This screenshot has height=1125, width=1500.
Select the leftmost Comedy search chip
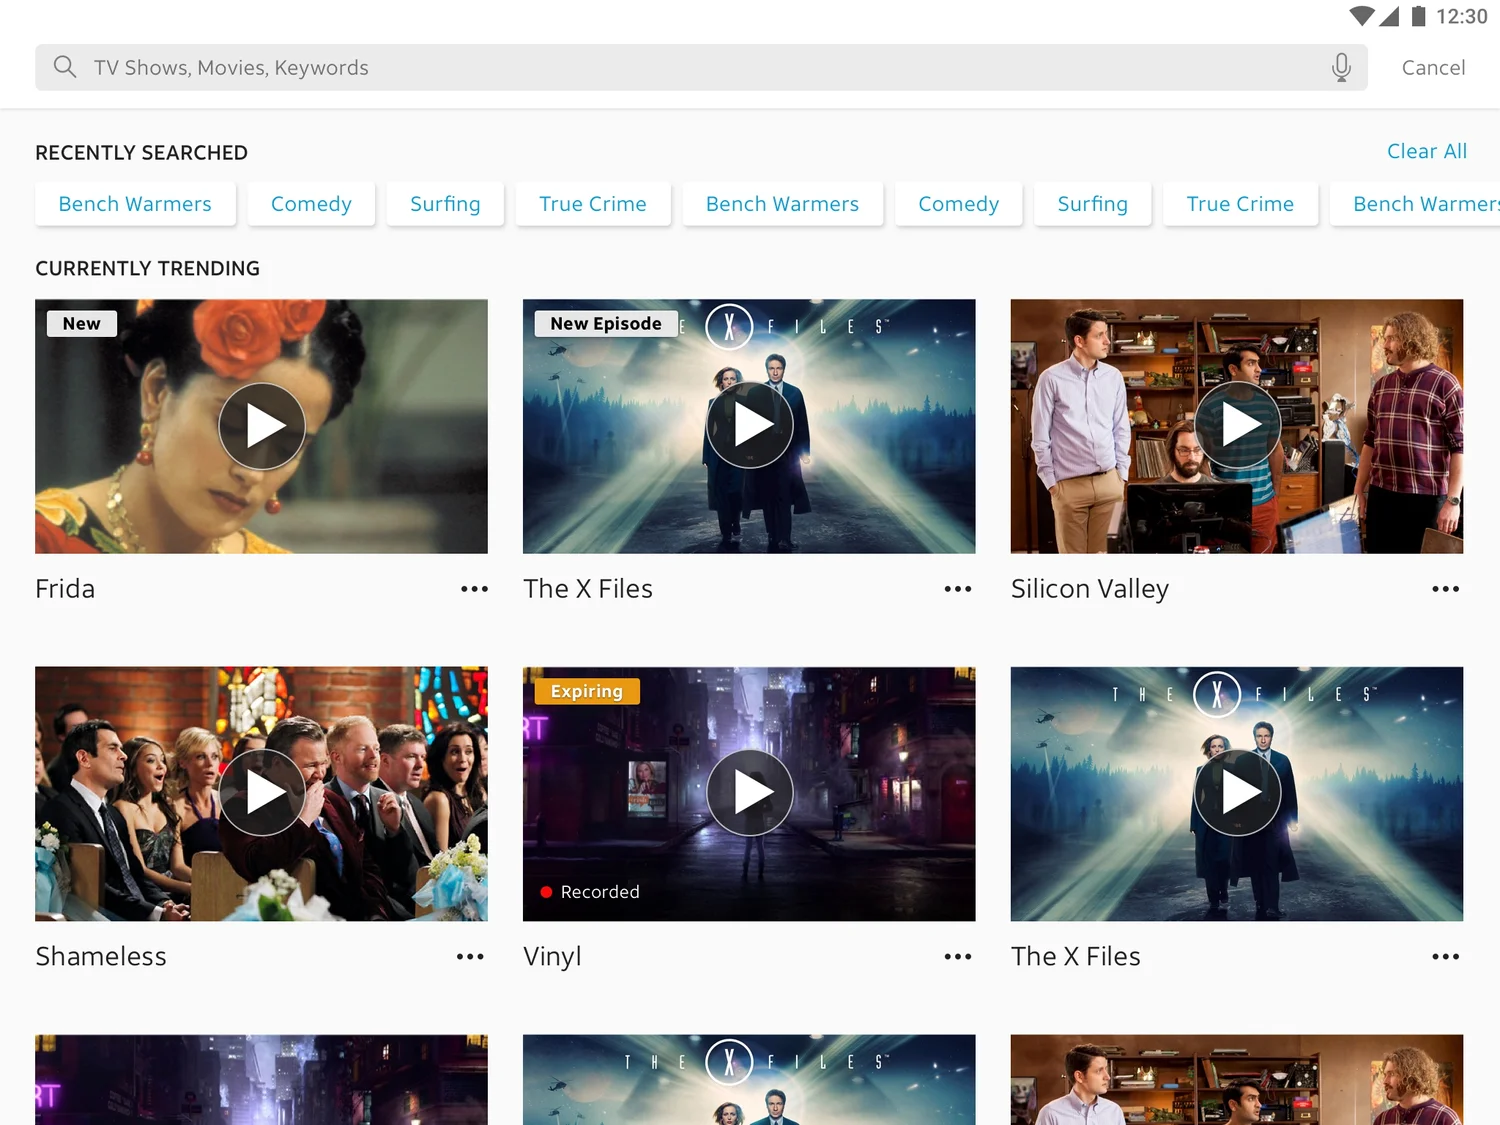click(311, 204)
